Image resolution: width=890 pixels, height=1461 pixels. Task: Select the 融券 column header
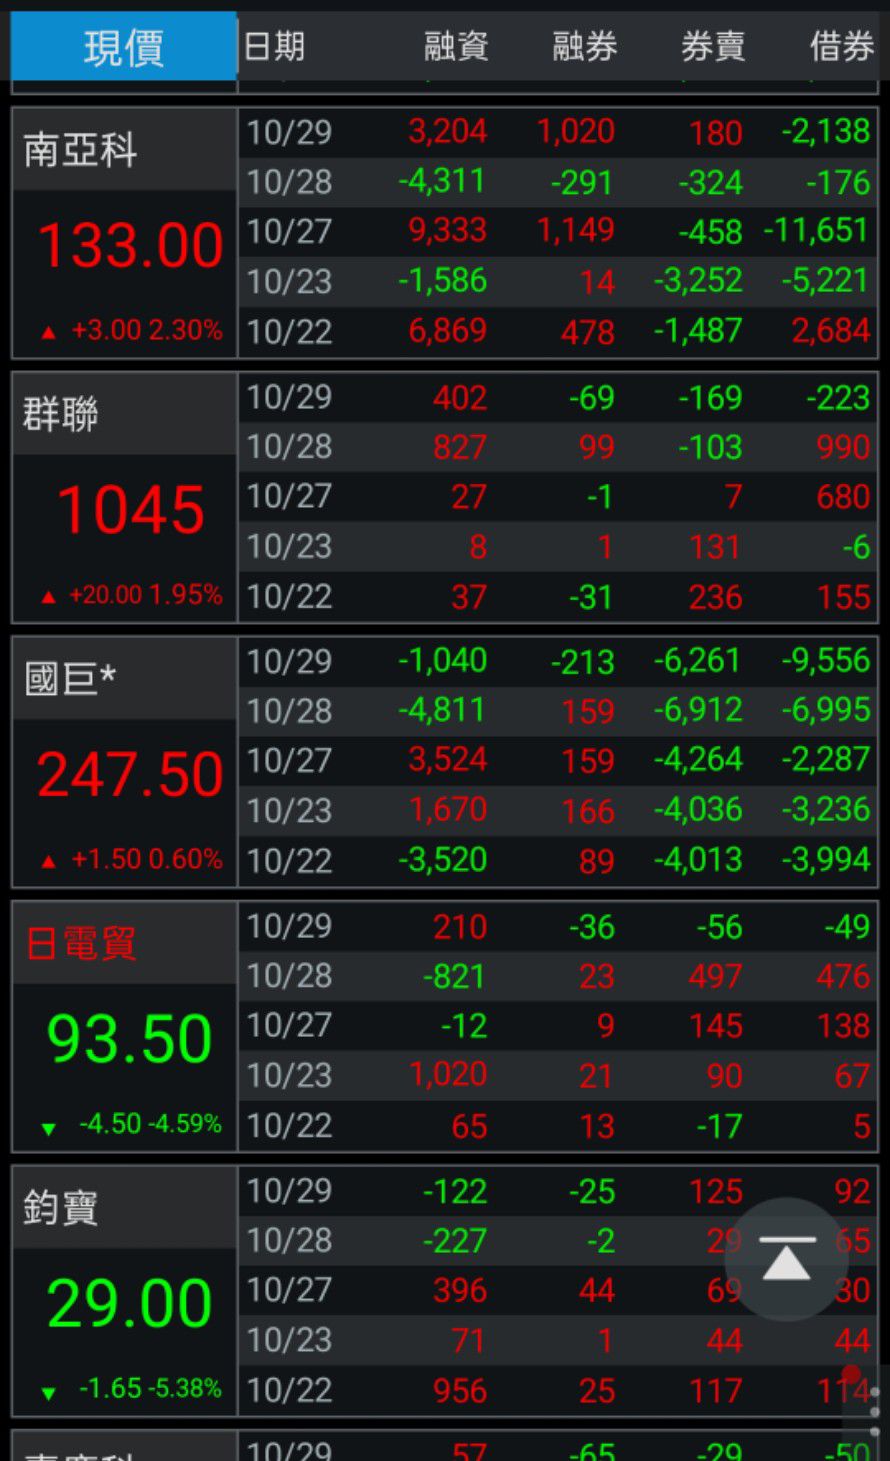585,46
